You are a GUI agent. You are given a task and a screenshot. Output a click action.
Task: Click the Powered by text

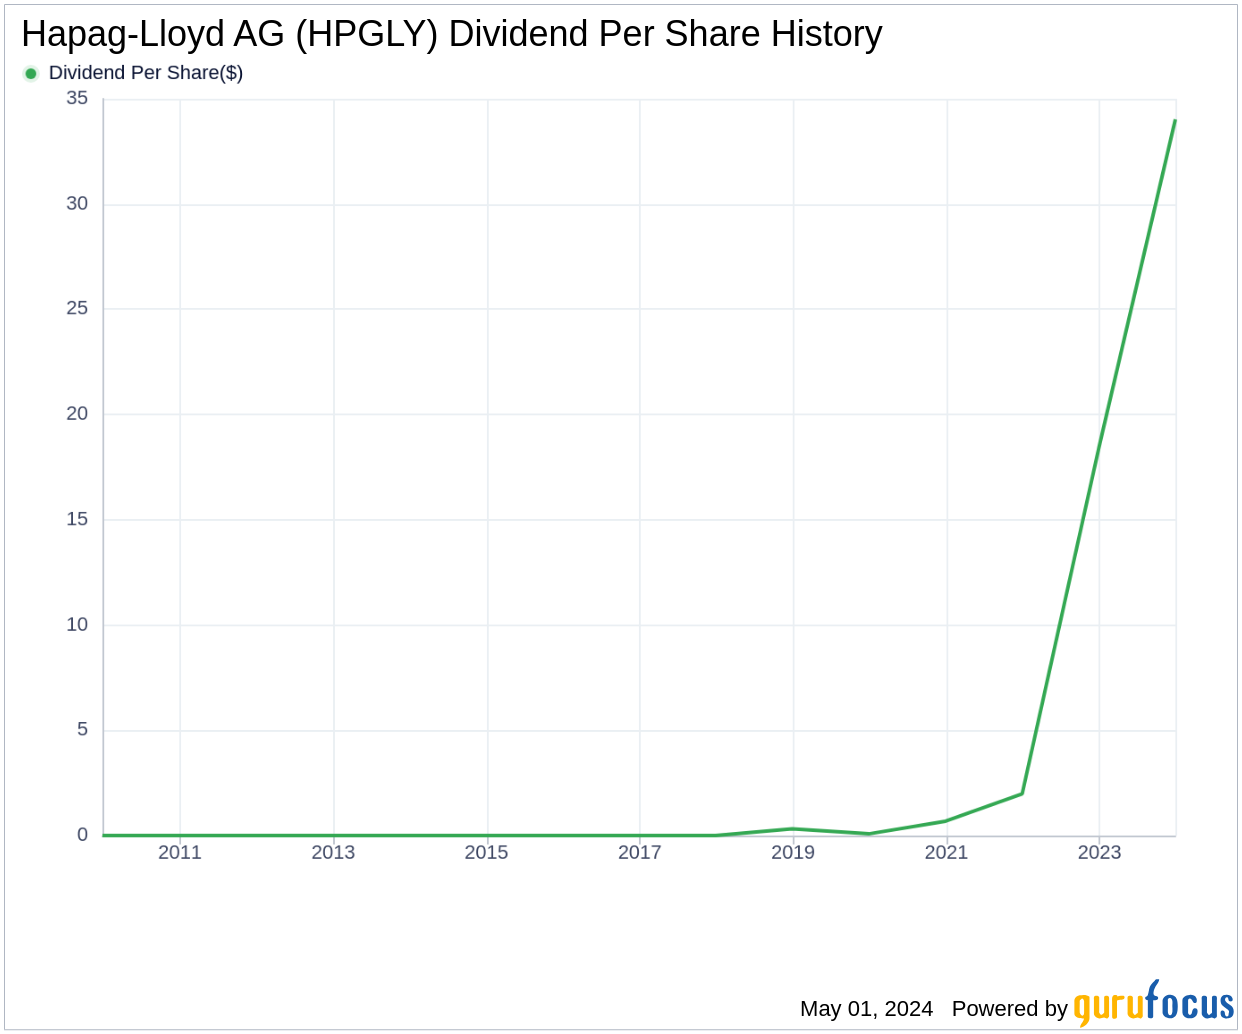pyautogui.click(x=1010, y=1008)
